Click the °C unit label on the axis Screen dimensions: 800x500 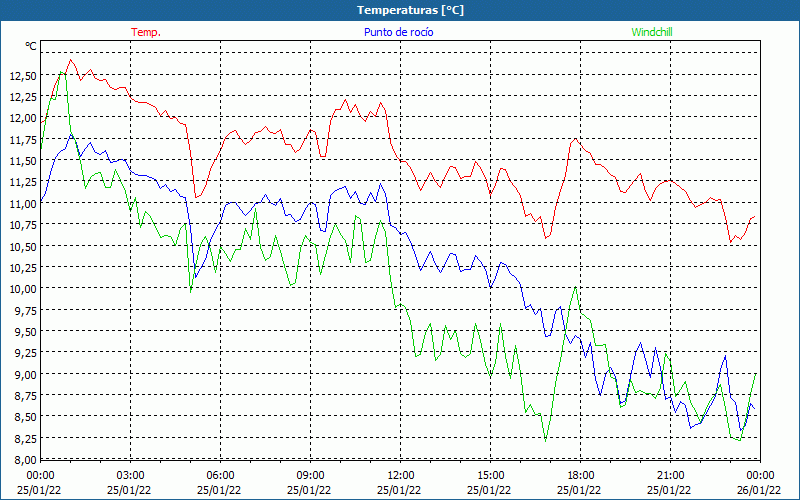[x=31, y=46]
